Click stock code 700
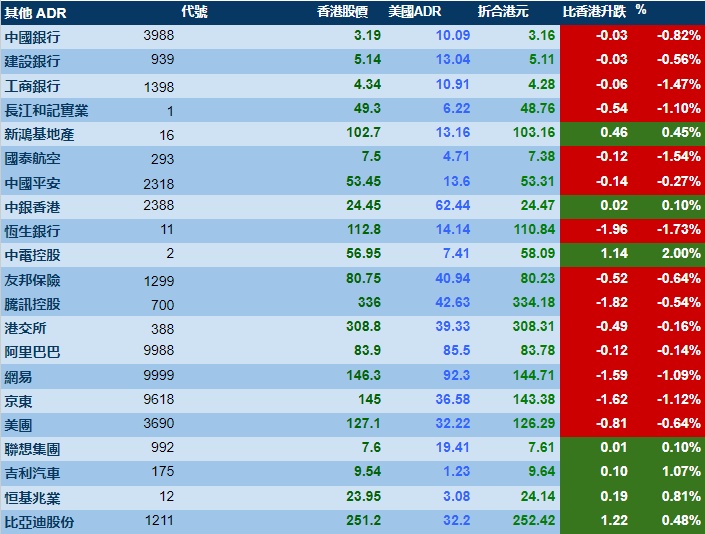 (162, 305)
